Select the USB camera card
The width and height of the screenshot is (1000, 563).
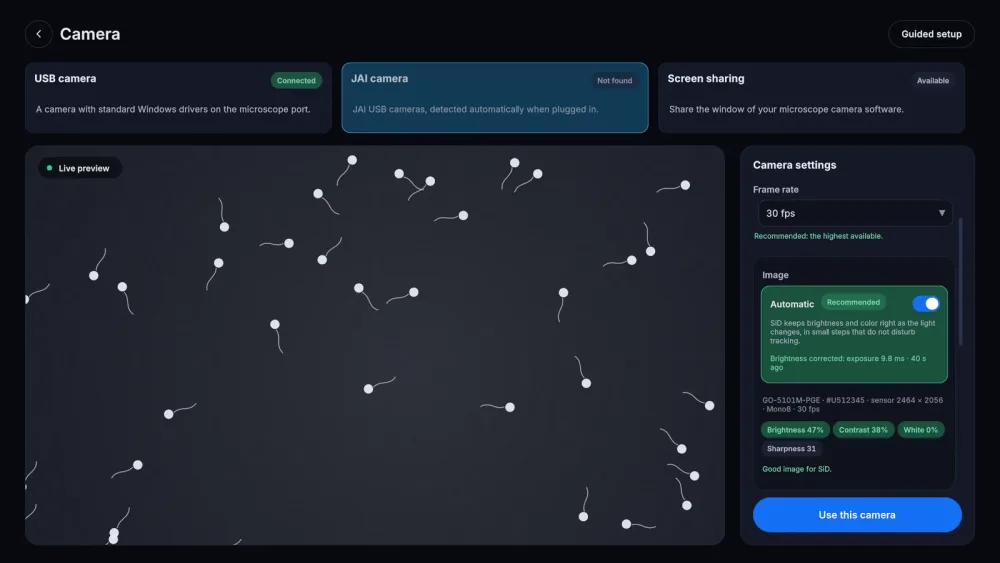coord(178,98)
